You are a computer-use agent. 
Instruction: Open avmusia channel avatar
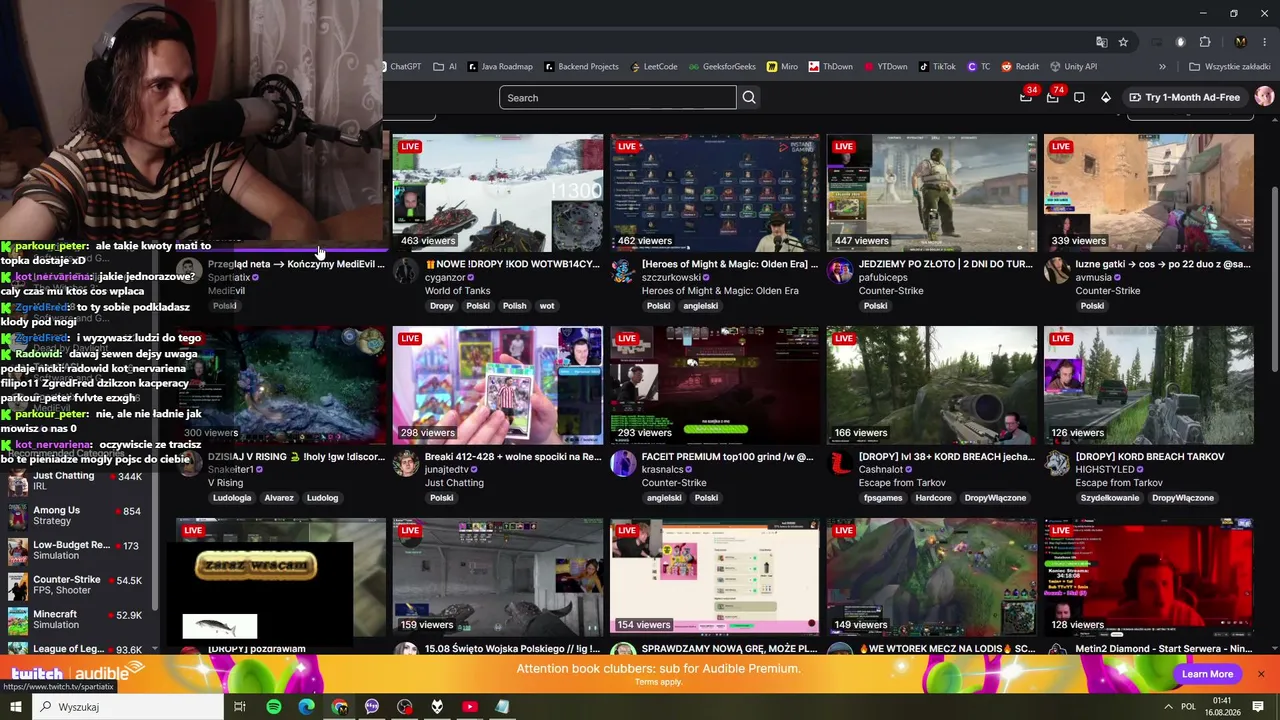click(x=1057, y=271)
